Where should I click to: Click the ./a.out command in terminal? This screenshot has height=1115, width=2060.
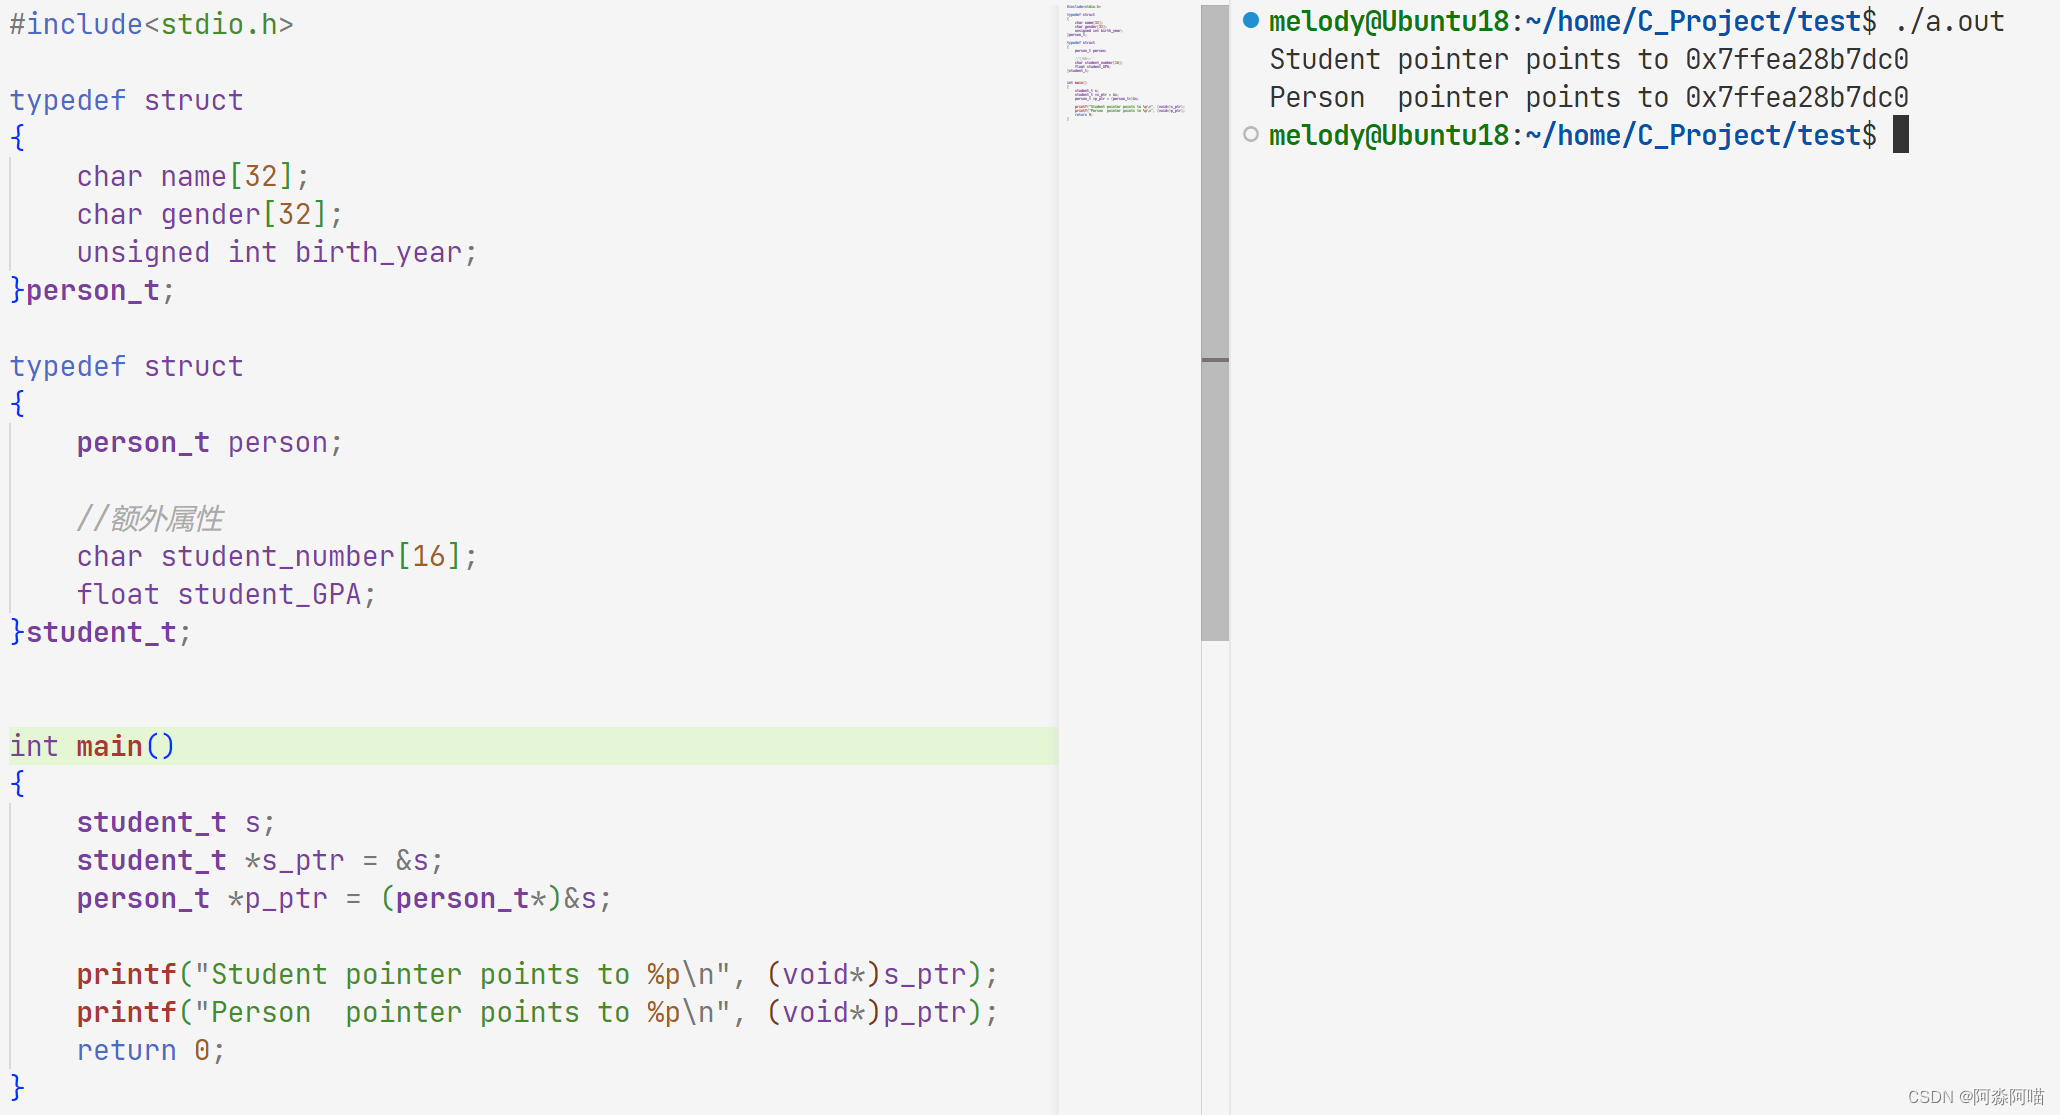(x=1949, y=21)
